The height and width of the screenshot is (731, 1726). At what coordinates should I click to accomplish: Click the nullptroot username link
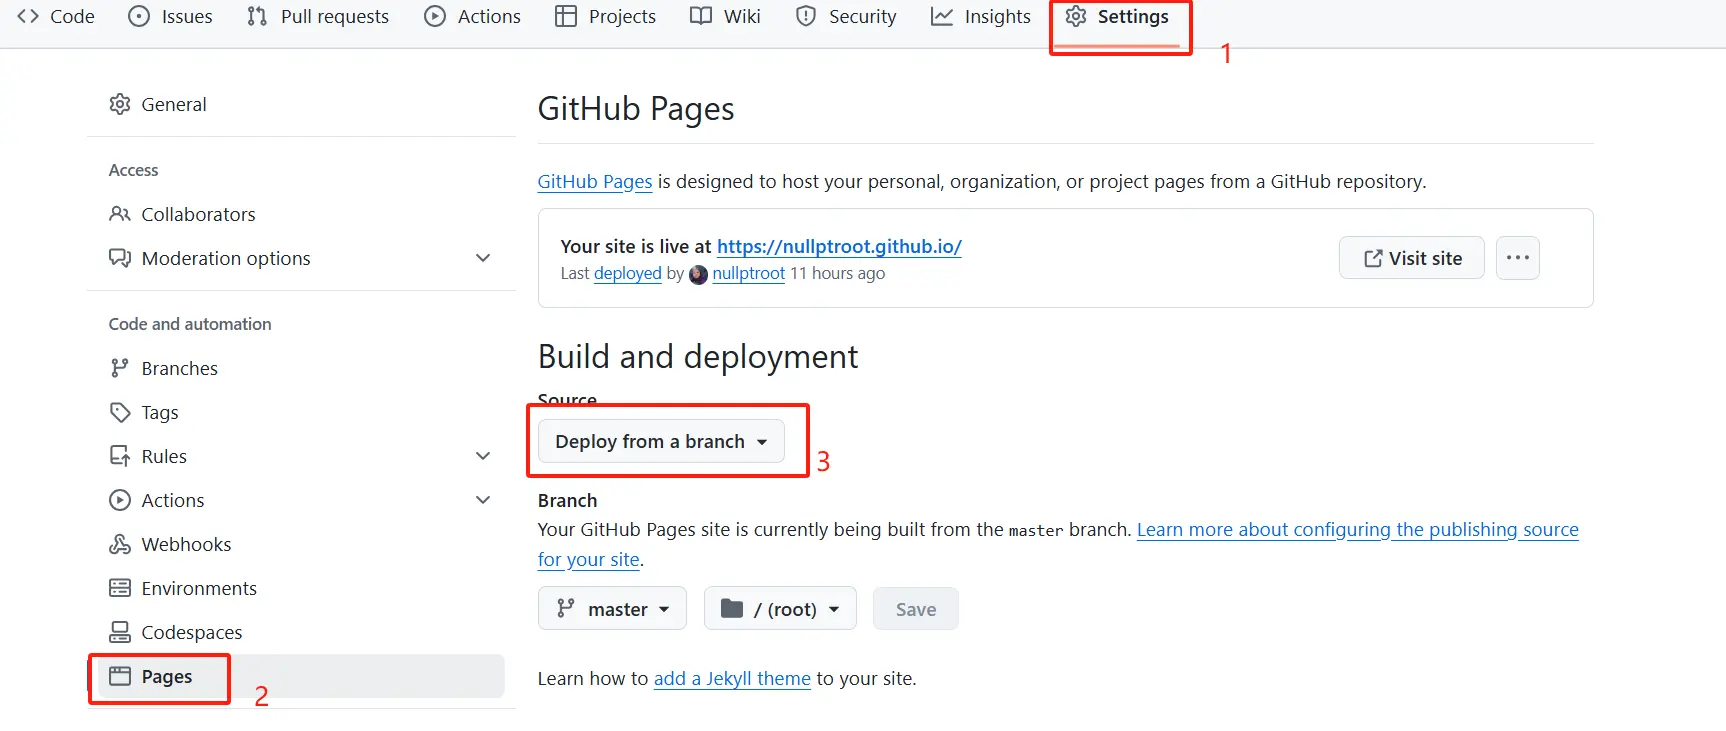click(749, 273)
